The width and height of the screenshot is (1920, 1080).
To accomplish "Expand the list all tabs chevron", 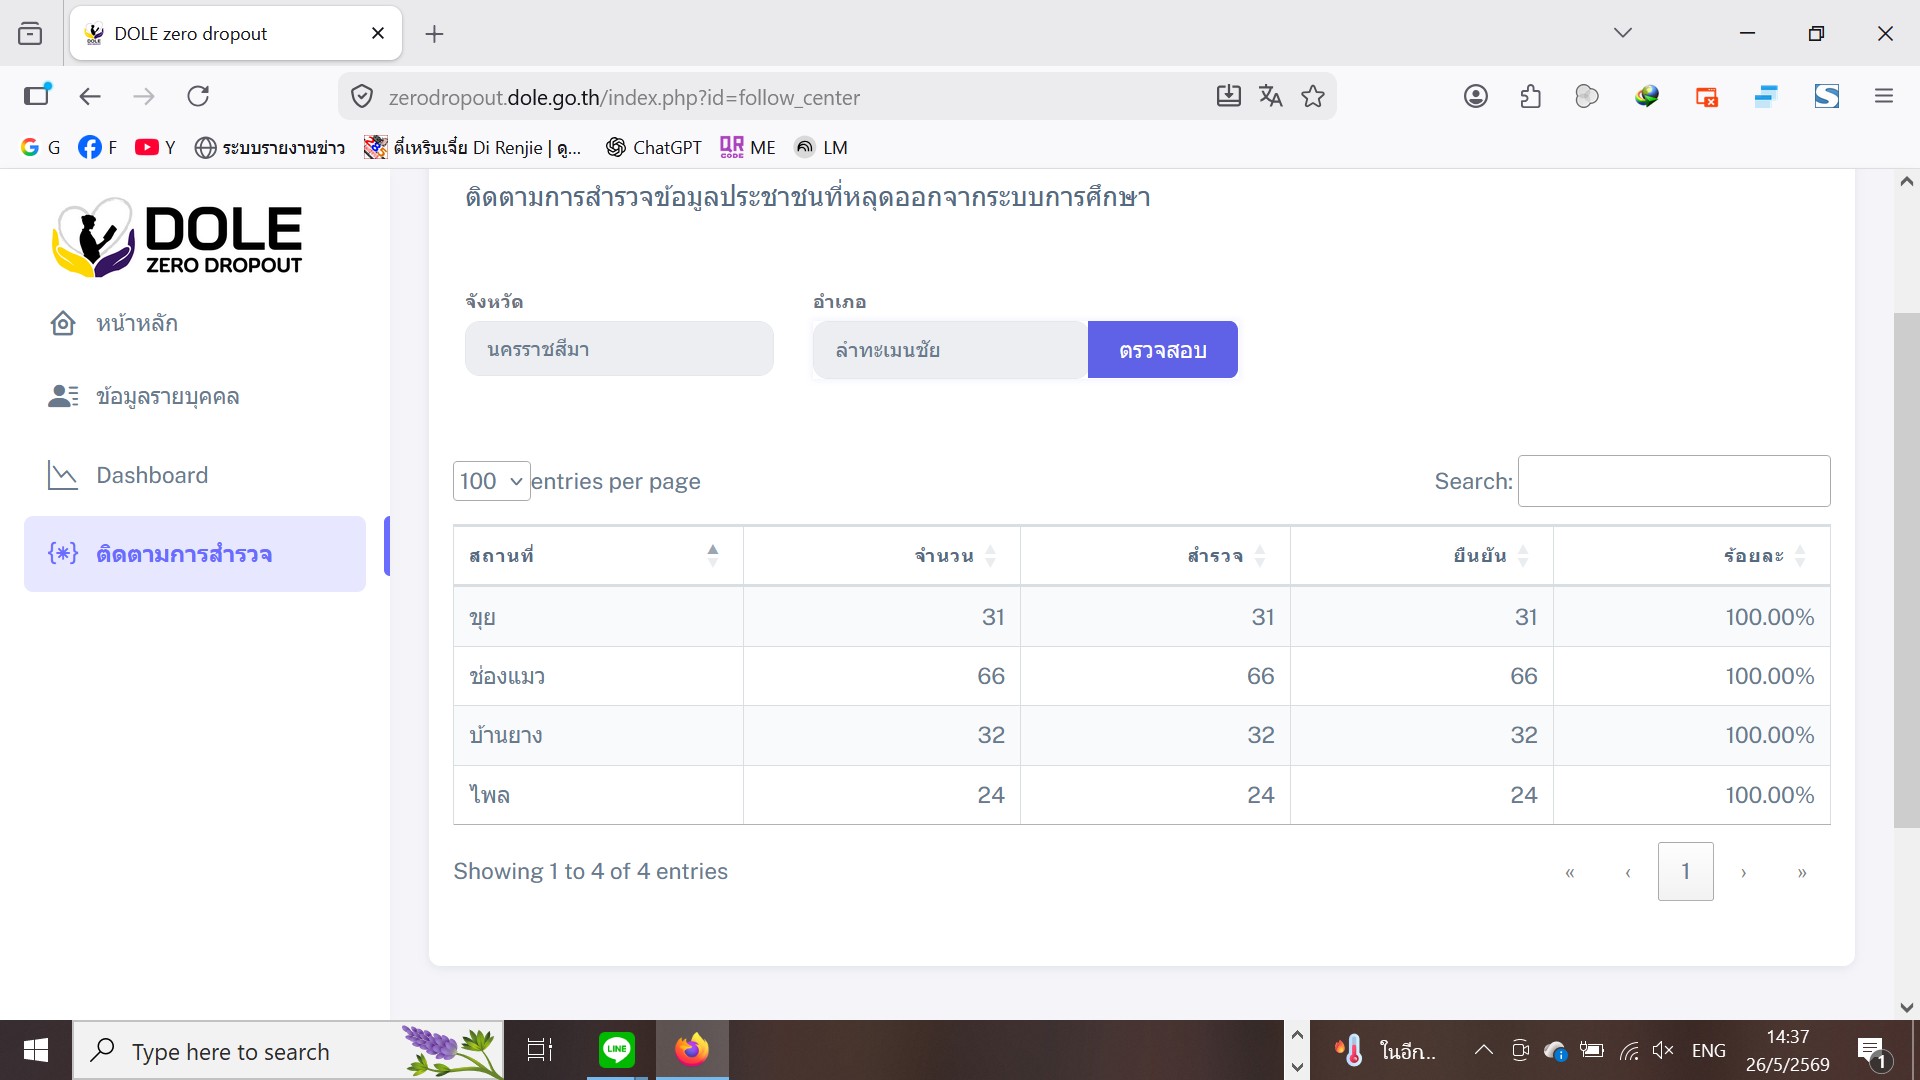I will pos(1622,33).
